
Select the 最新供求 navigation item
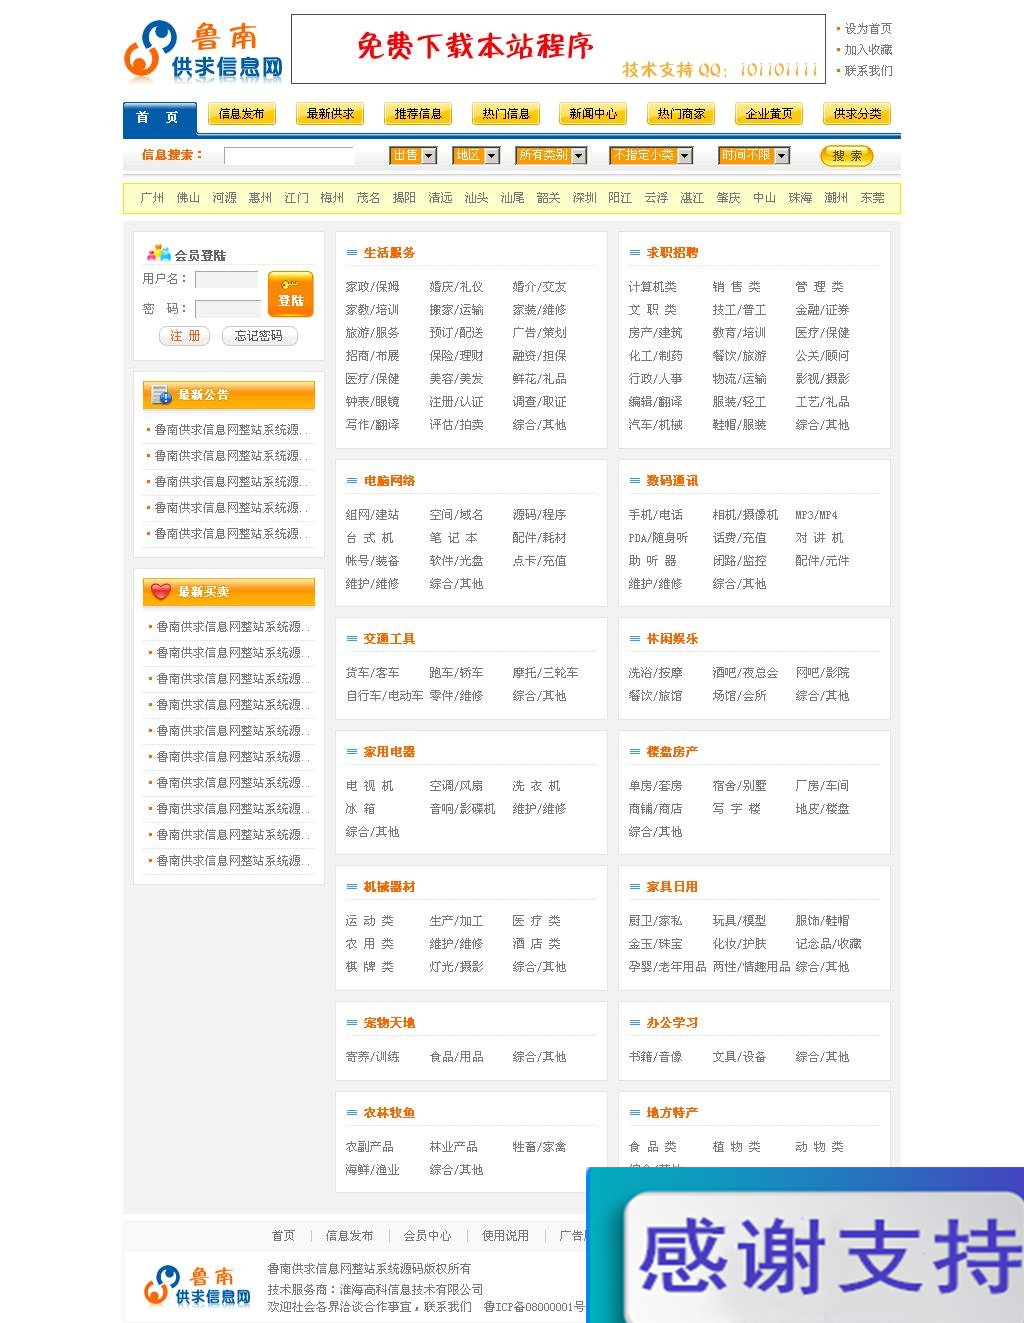(x=330, y=114)
